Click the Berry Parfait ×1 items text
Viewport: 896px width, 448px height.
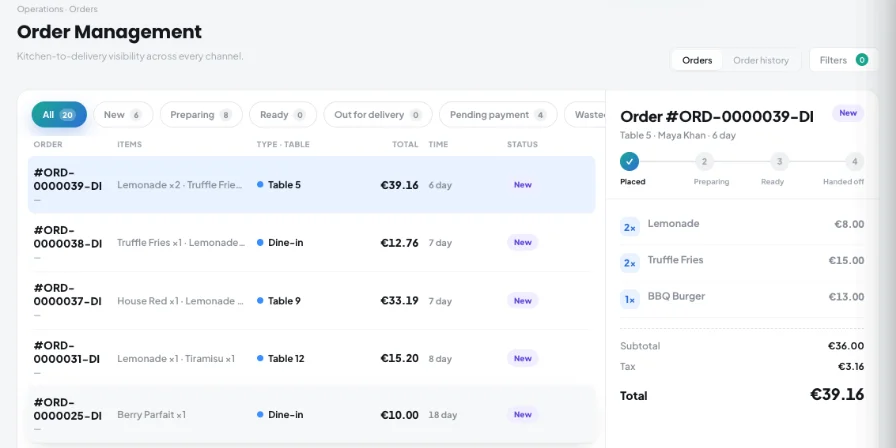[x=151, y=414]
